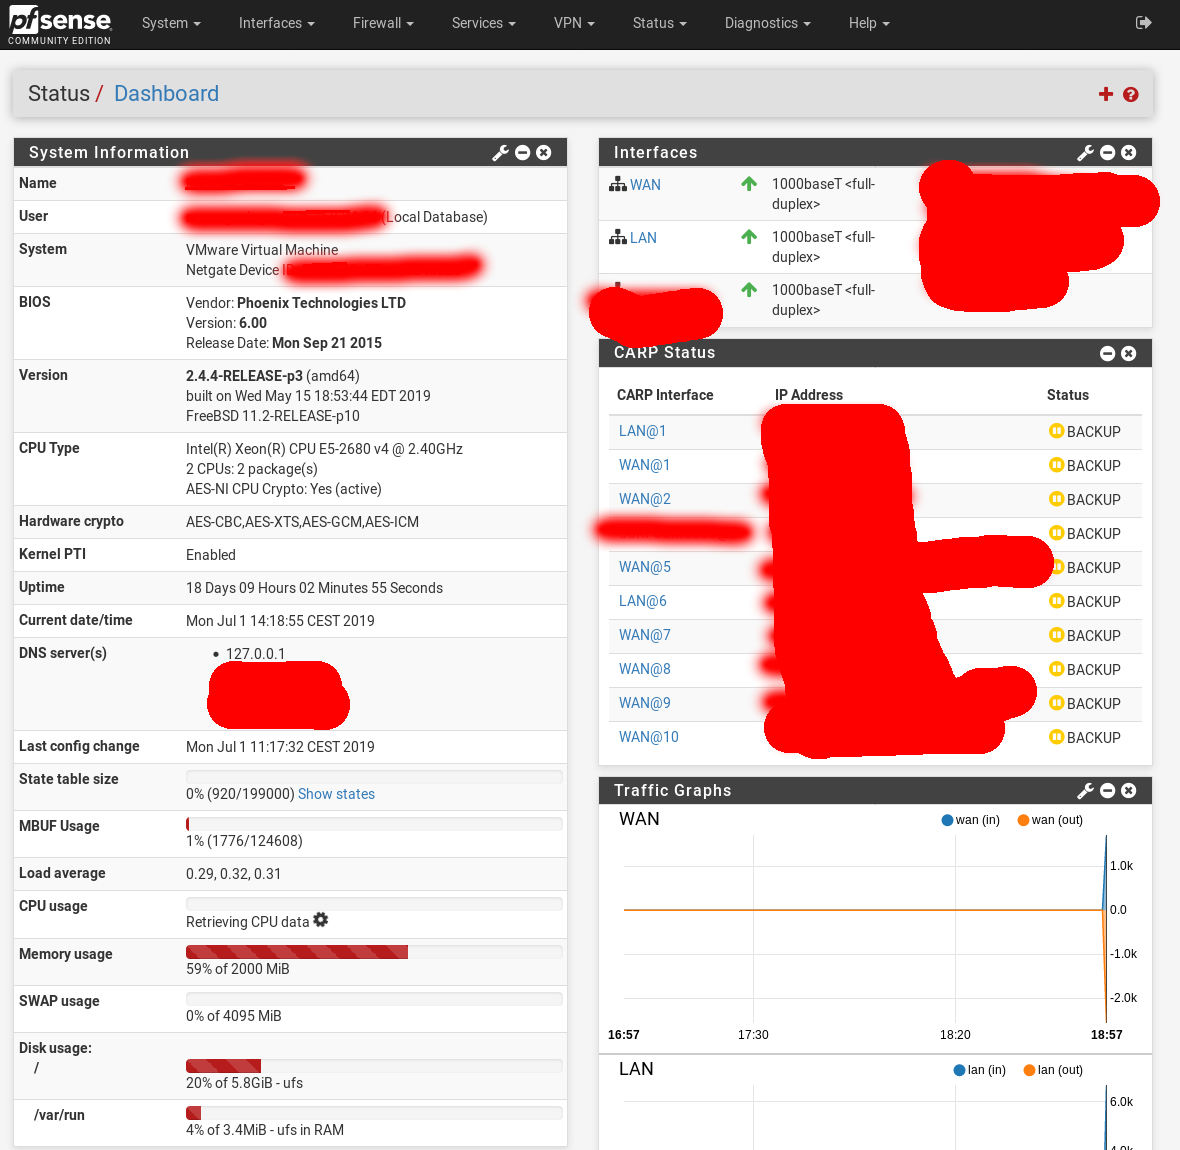
Task: Click the Memory usage progress bar
Action: pos(374,952)
